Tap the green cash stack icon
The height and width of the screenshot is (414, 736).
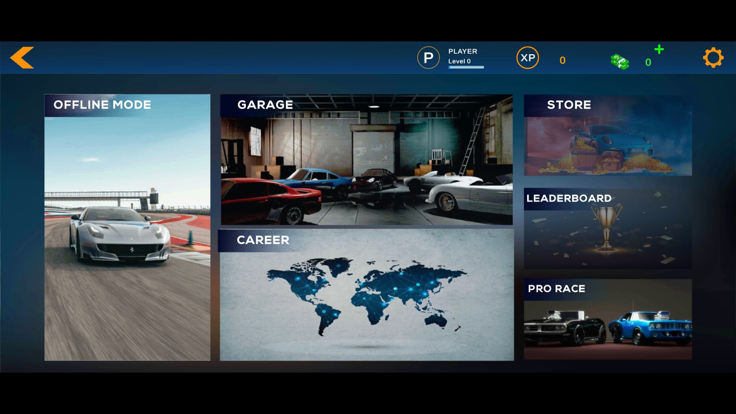(x=620, y=62)
